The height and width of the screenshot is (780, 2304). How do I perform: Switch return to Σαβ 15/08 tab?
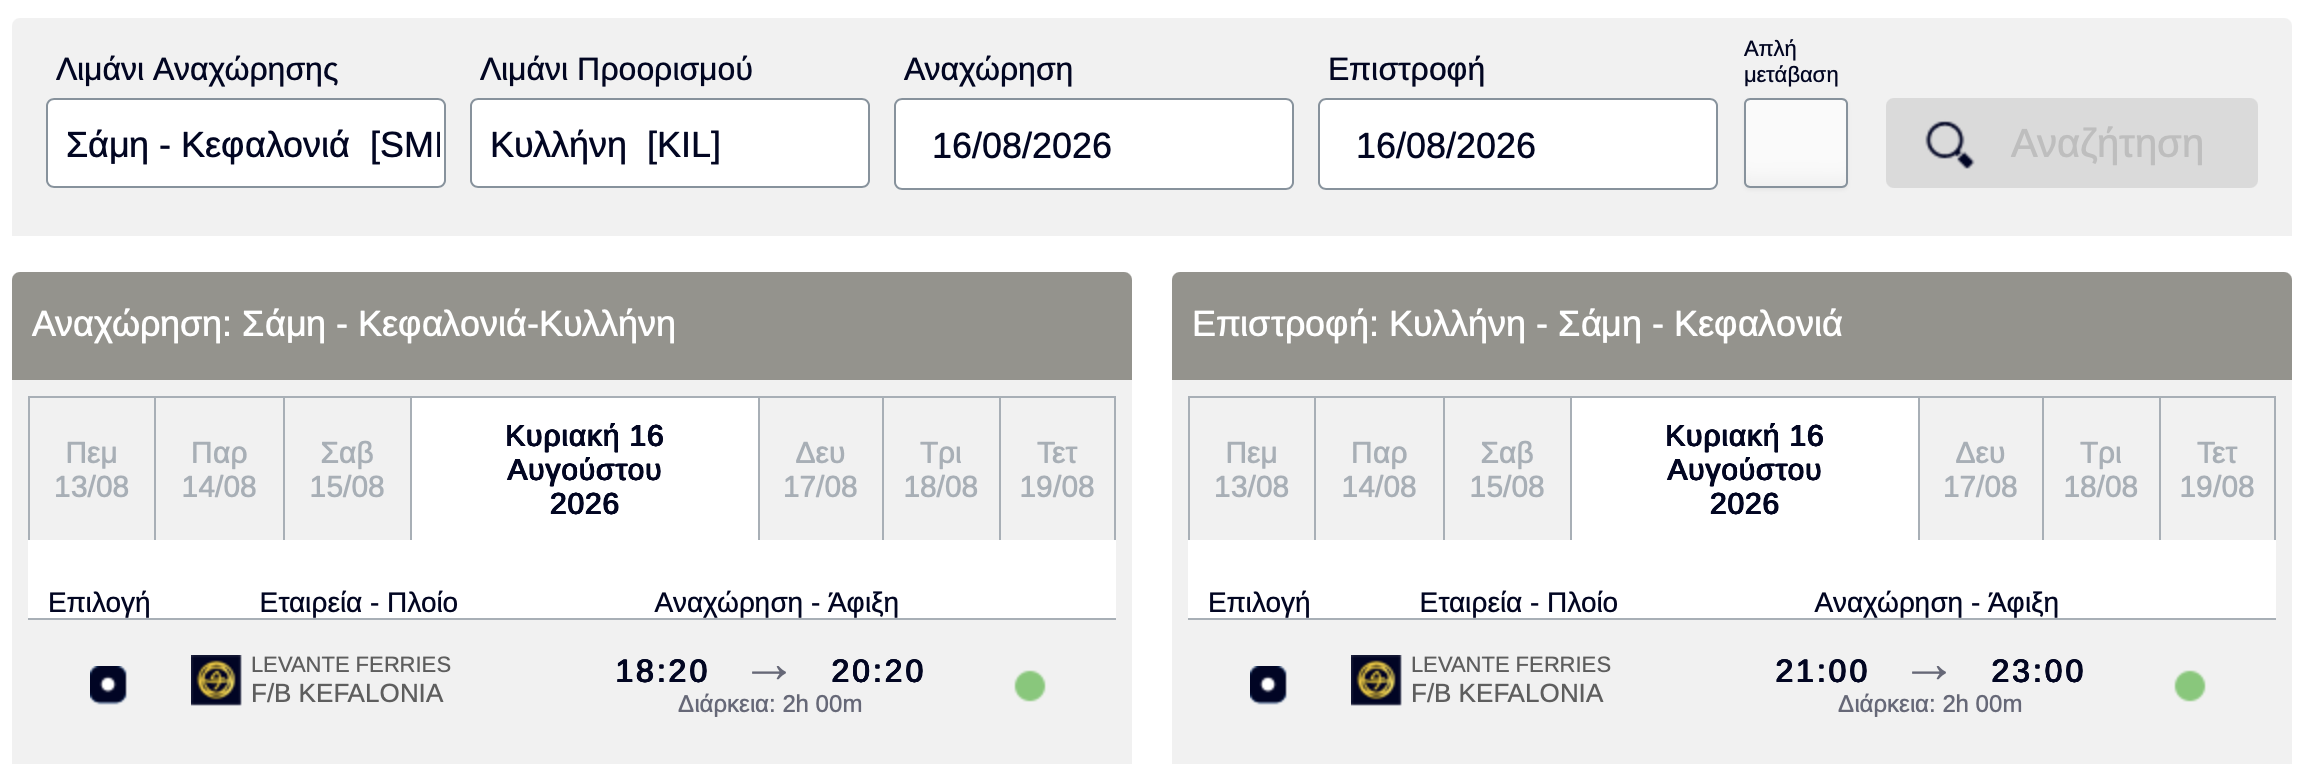[1507, 469]
